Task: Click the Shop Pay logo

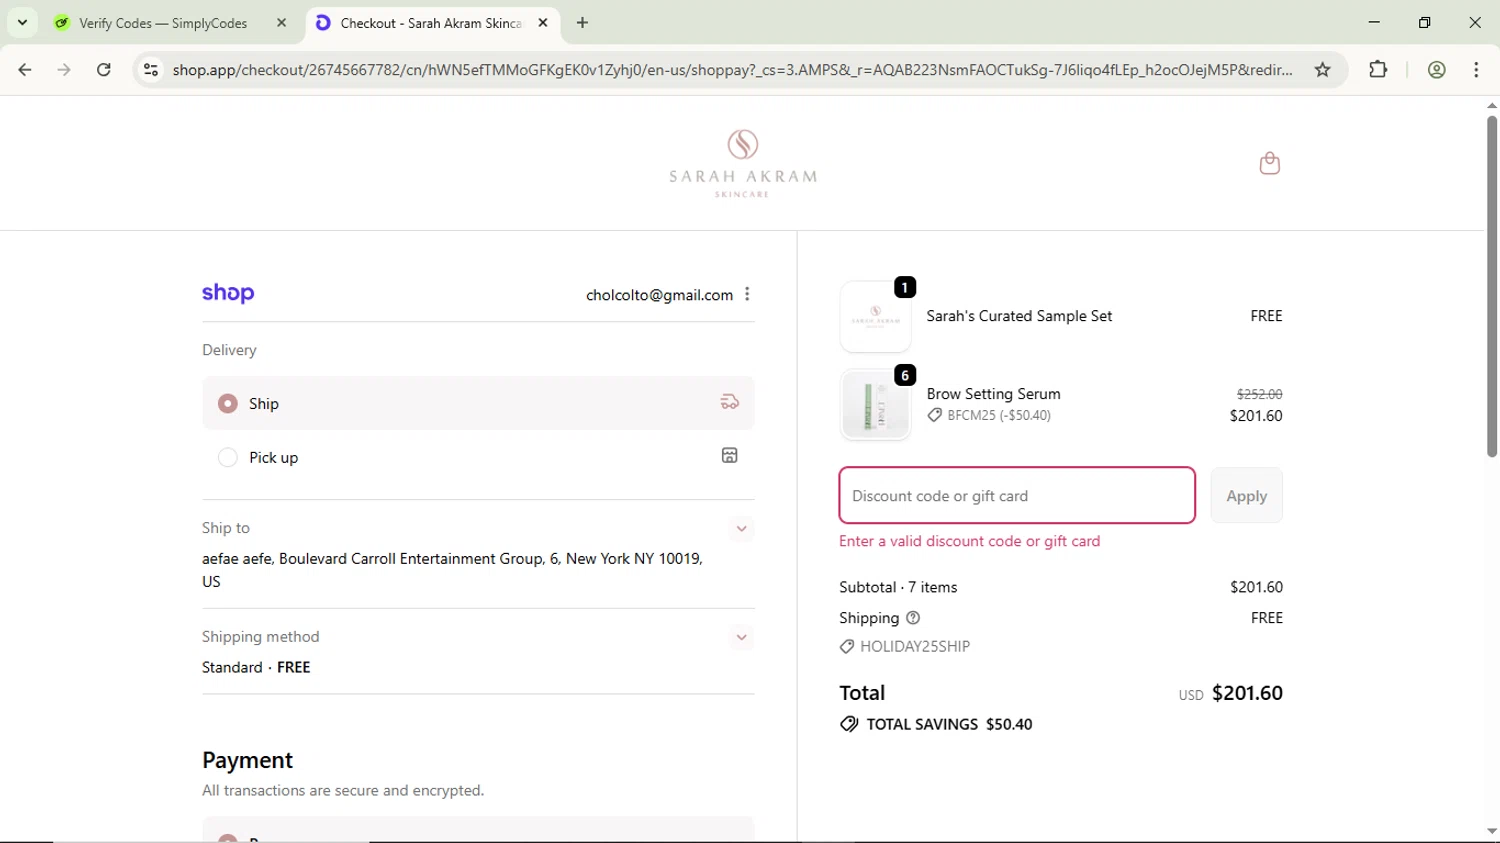Action: pyautogui.click(x=228, y=293)
